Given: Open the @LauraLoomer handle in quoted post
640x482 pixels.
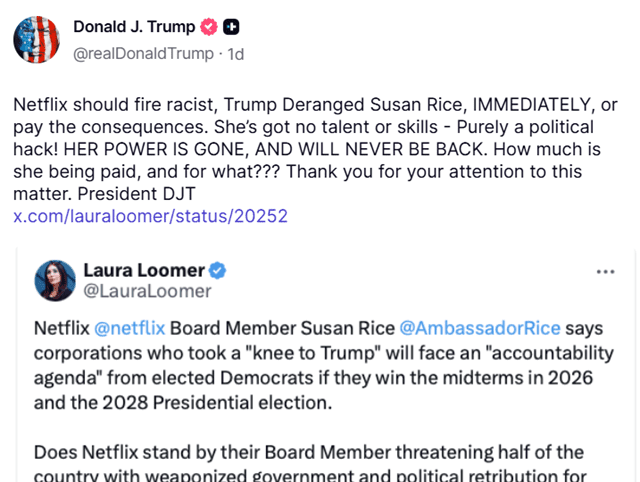Looking at the screenshot, I should pyautogui.click(x=147, y=291).
